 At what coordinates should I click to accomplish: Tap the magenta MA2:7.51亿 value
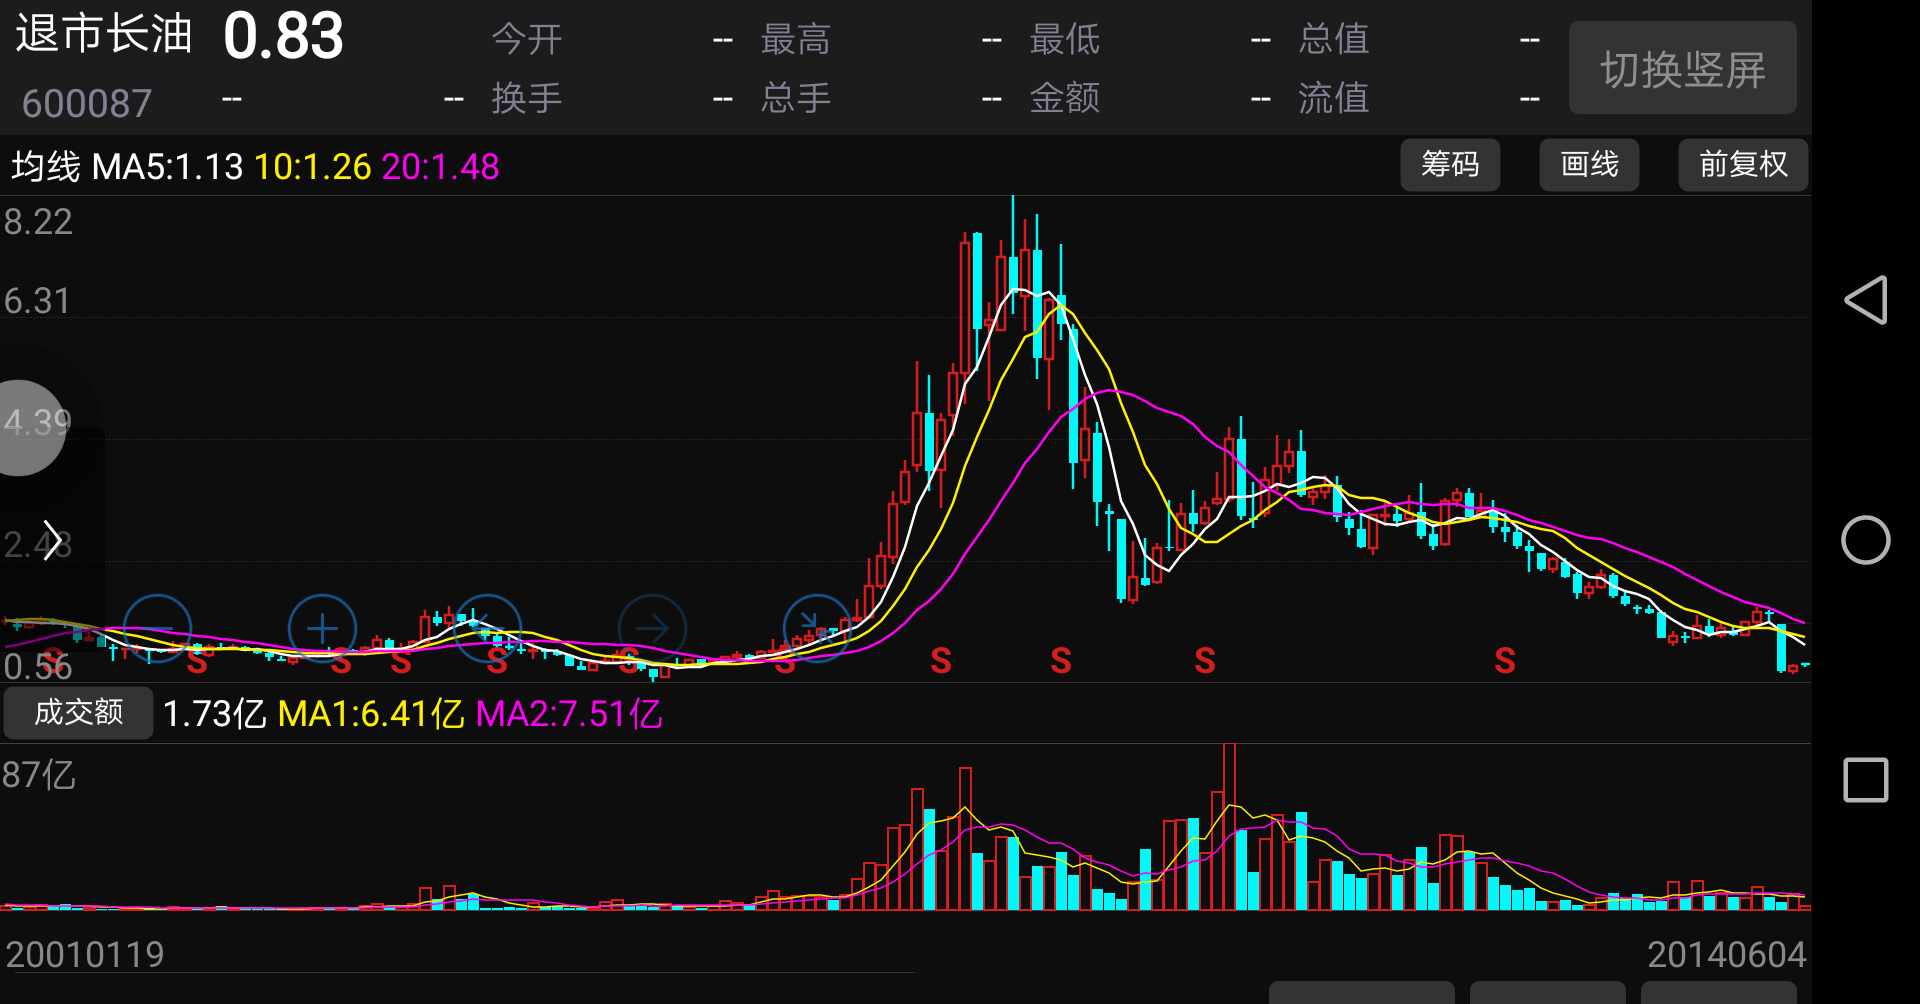pyautogui.click(x=569, y=714)
